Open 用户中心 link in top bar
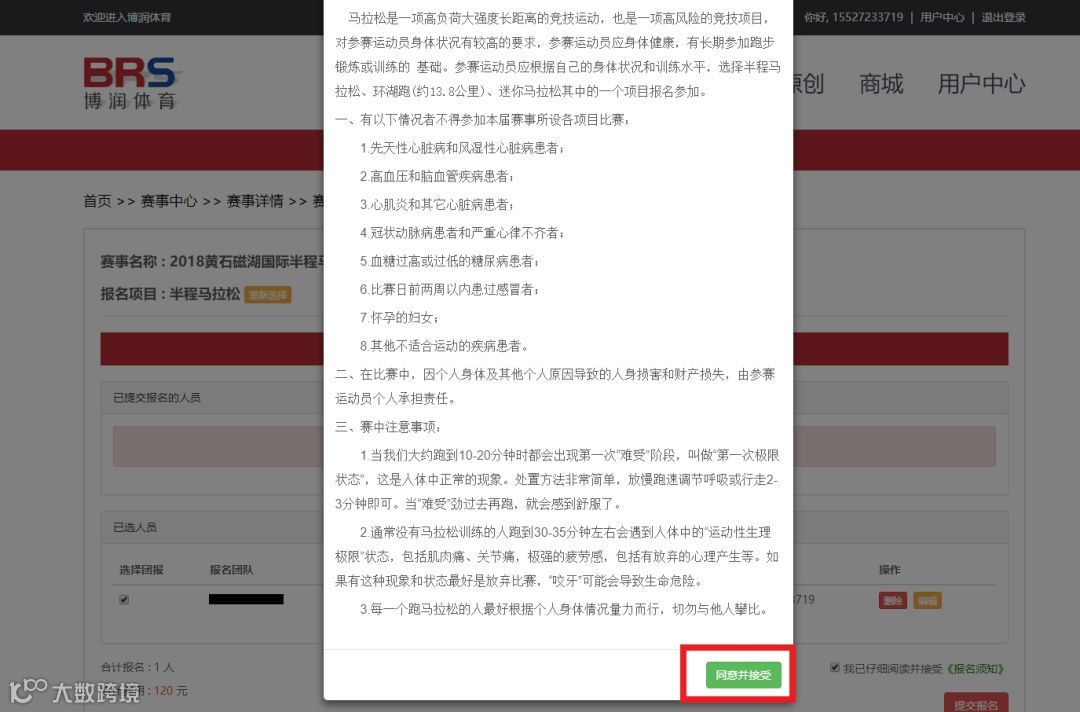This screenshot has height=712, width=1080. click(x=942, y=17)
